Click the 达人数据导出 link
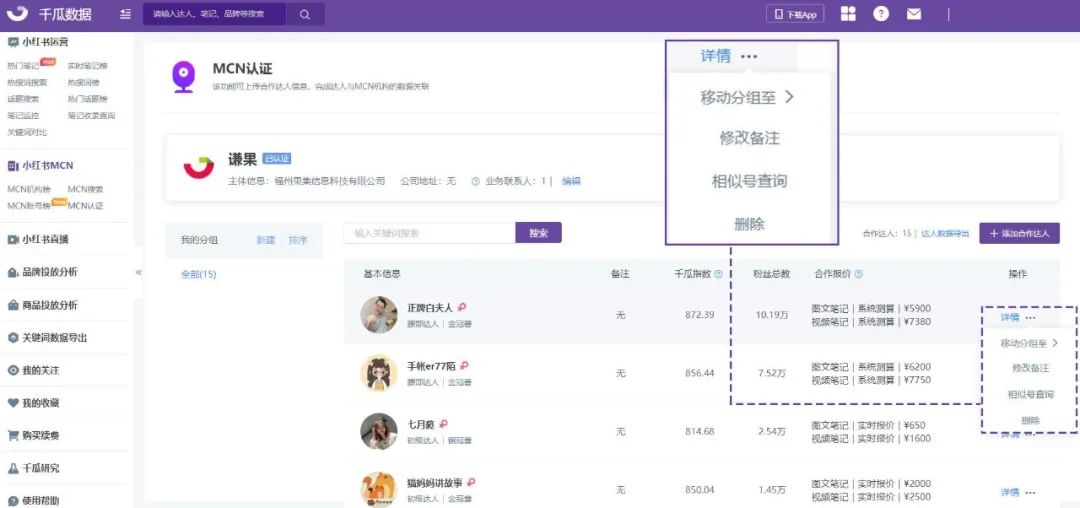Viewport: 1080px width, 508px height. [945, 234]
